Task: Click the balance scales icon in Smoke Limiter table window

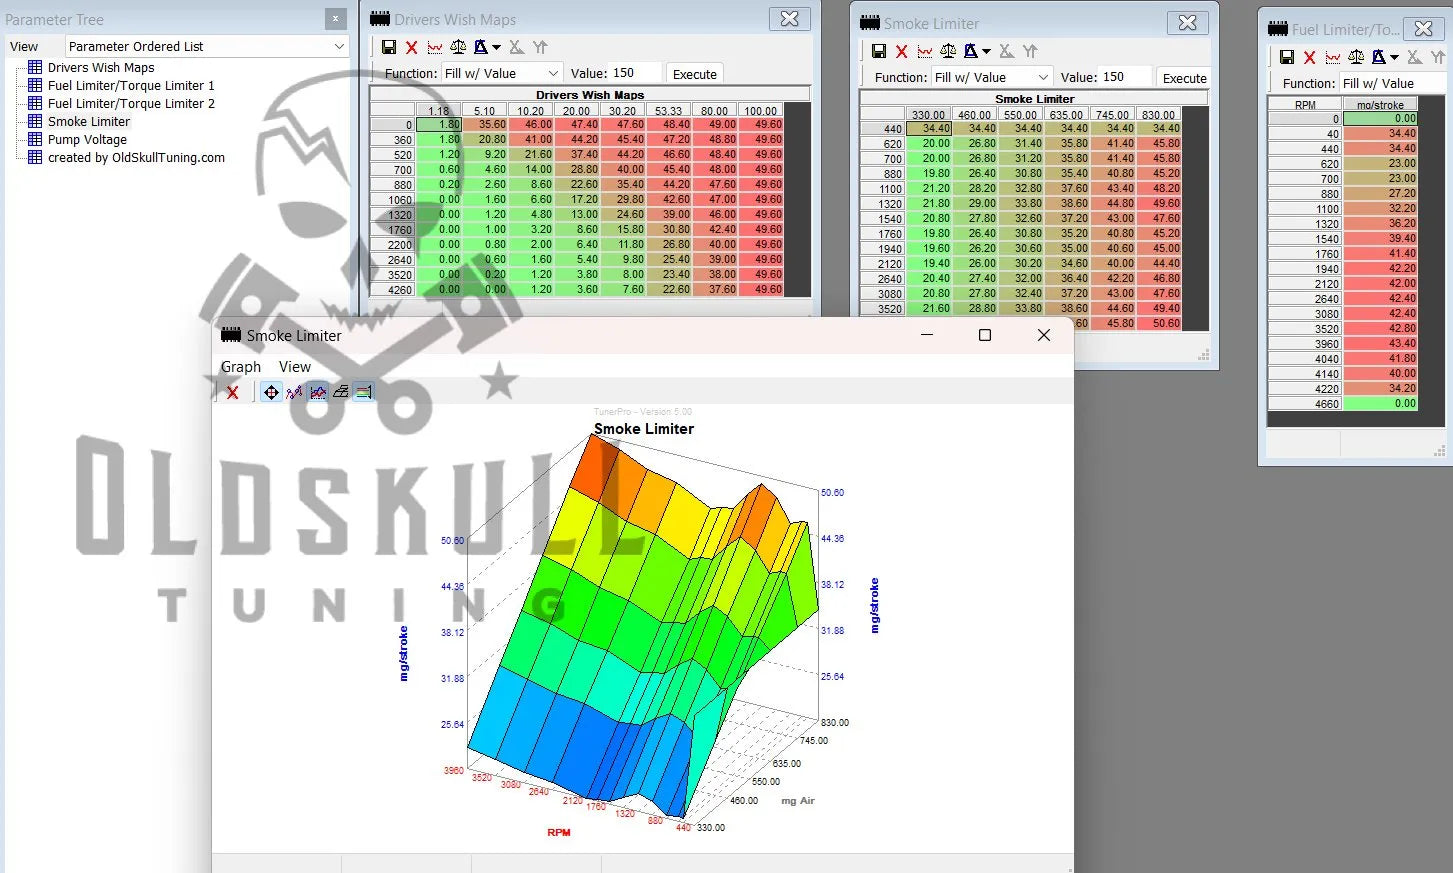Action: (x=948, y=51)
